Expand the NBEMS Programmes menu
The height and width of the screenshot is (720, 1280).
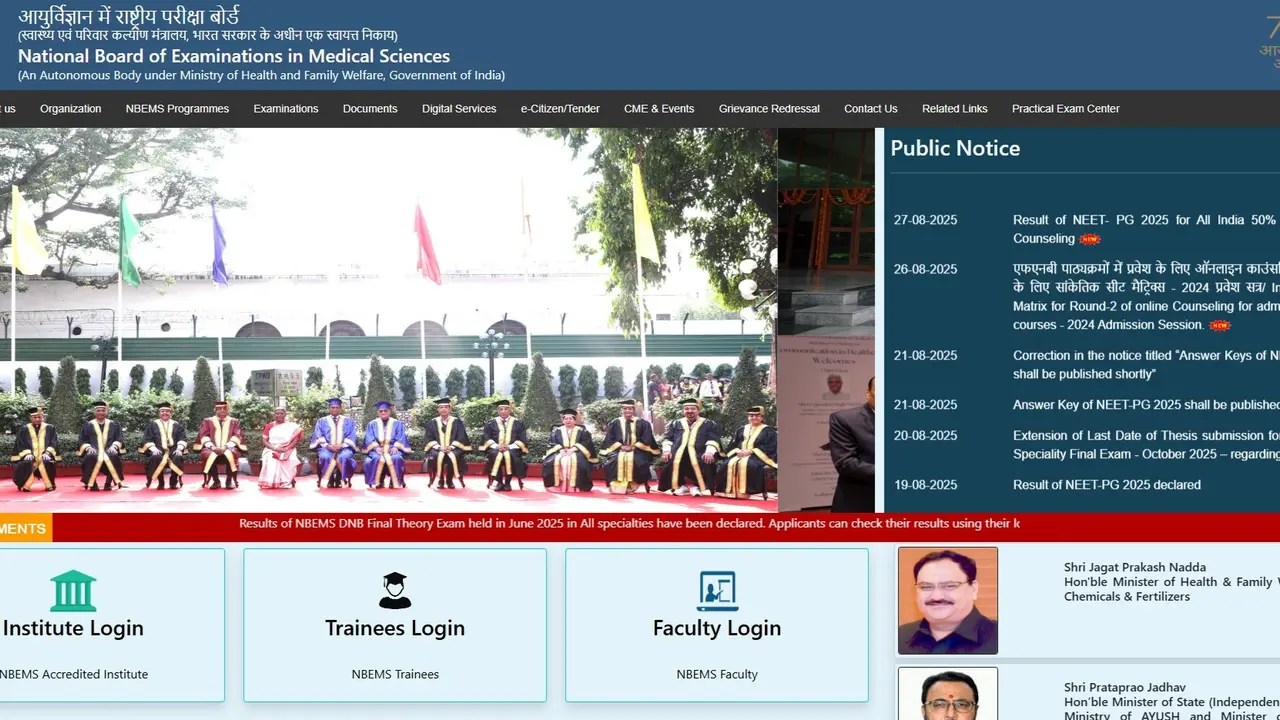click(177, 109)
